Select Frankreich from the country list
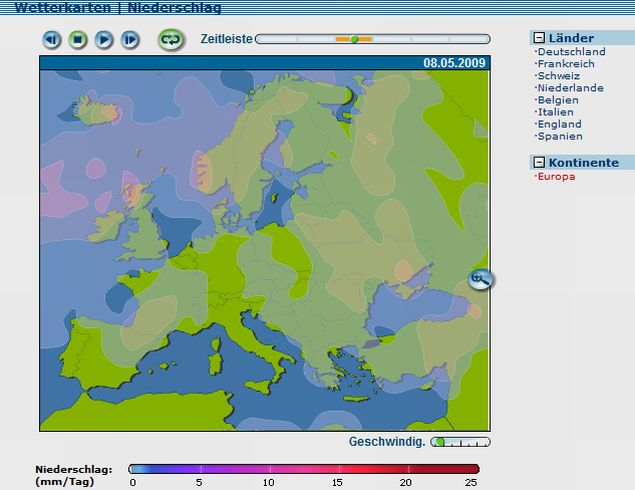Viewport: 635px width, 490px height. 565,64
